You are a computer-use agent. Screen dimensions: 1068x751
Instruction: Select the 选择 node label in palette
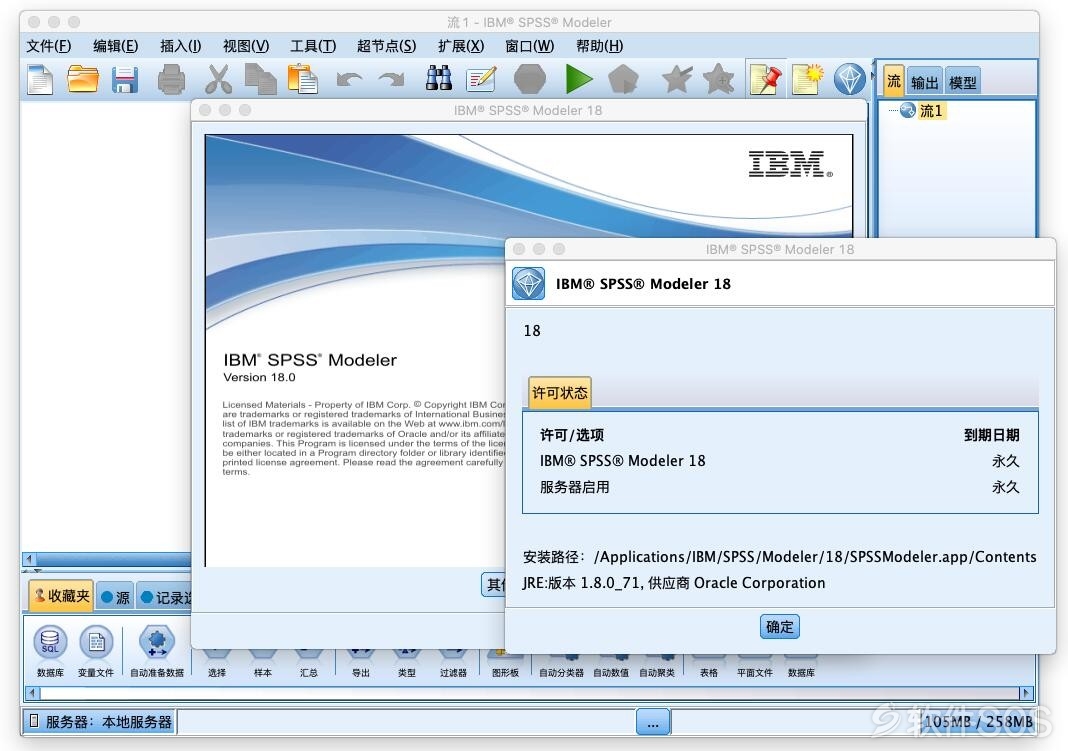(x=217, y=673)
